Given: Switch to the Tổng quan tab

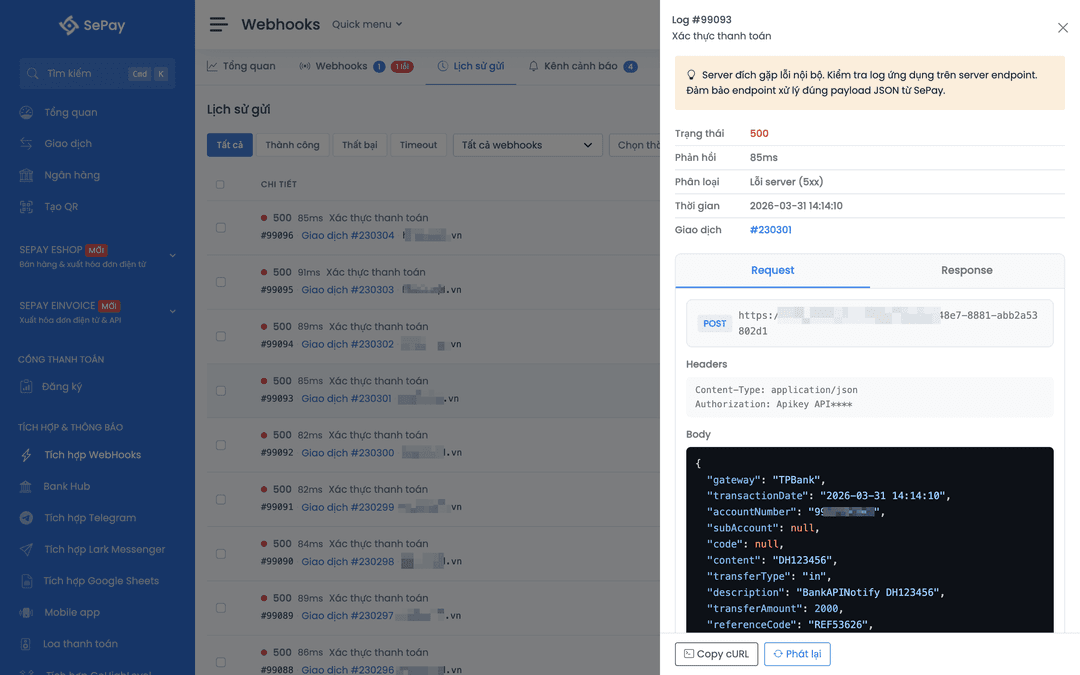Looking at the screenshot, I should click(241, 66).
